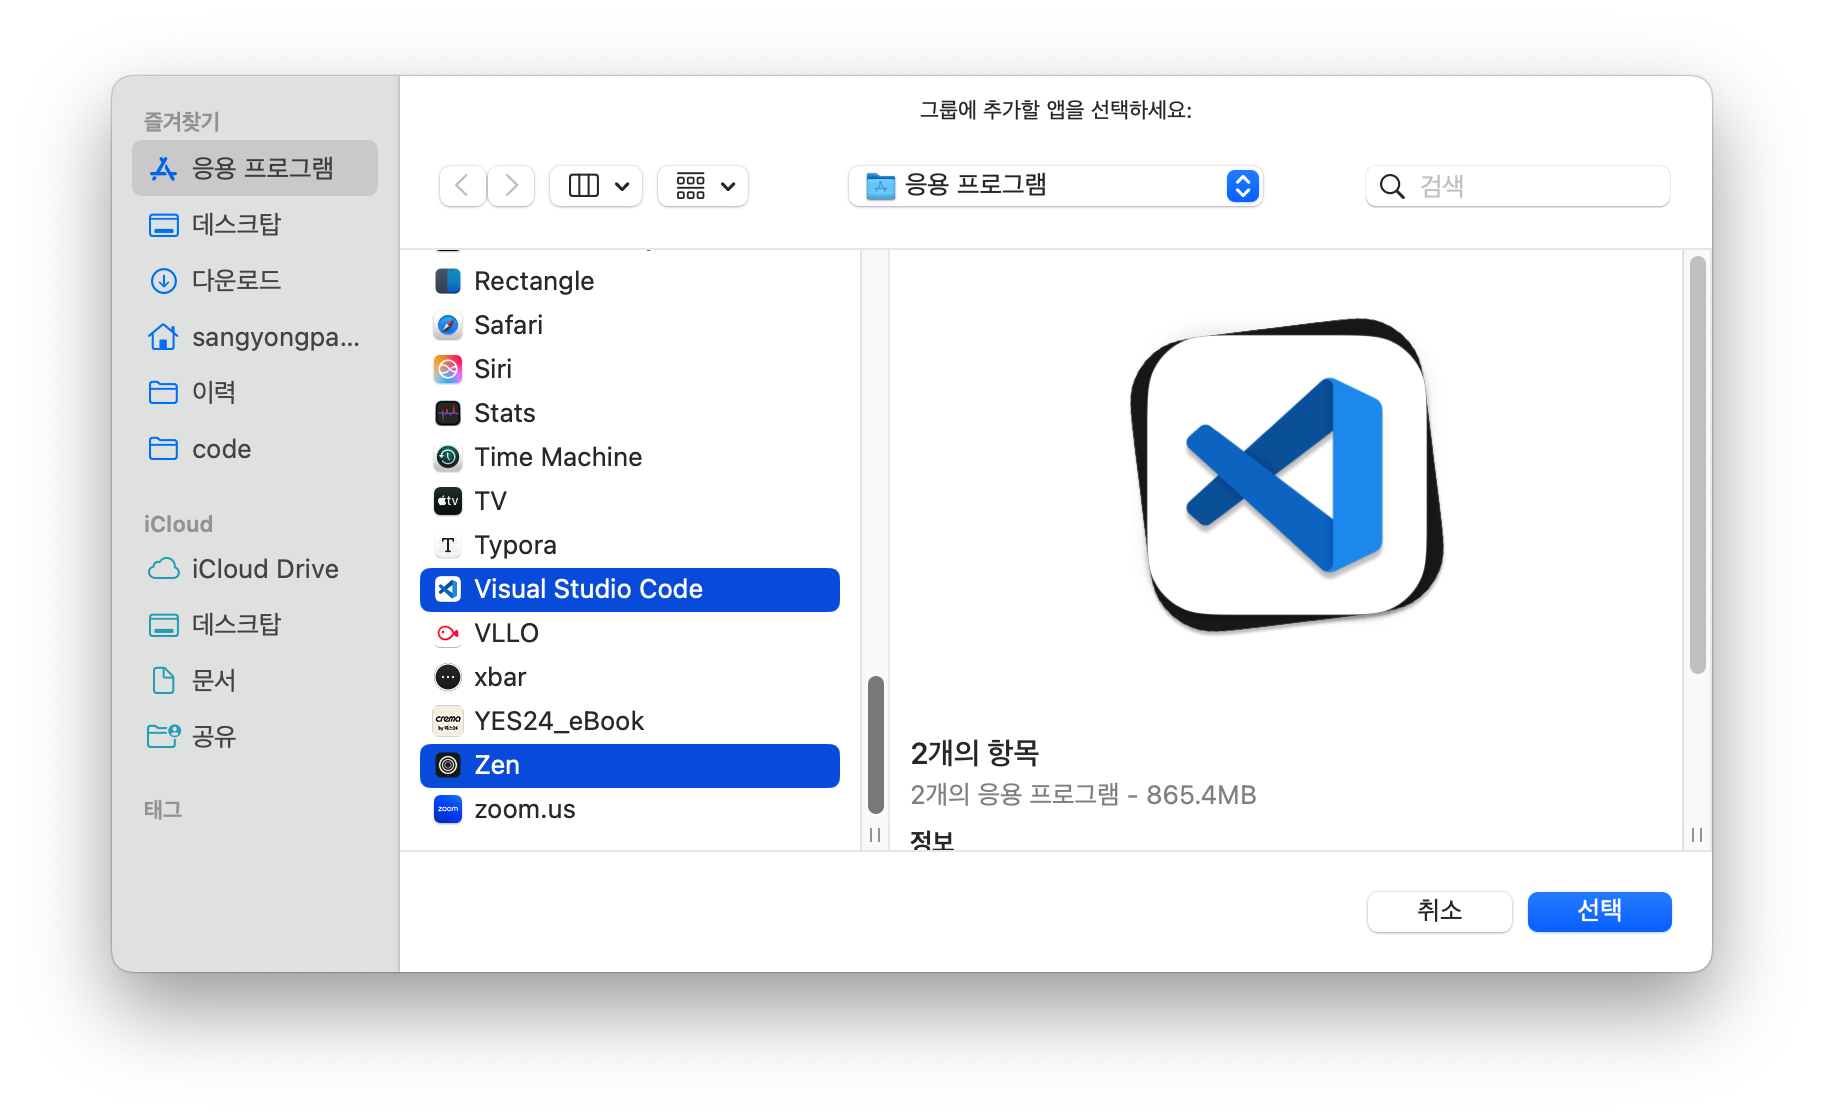This screenshot has width=1824, height=1120.
Task: Click the 검색 search field
Action: pos(1516,185)
